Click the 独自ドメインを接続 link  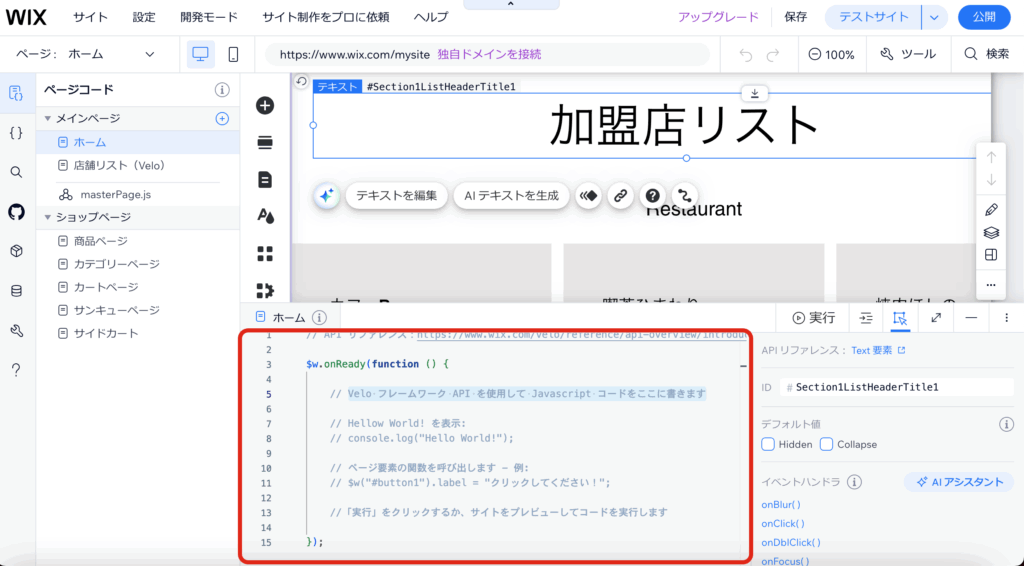[489, 55]
